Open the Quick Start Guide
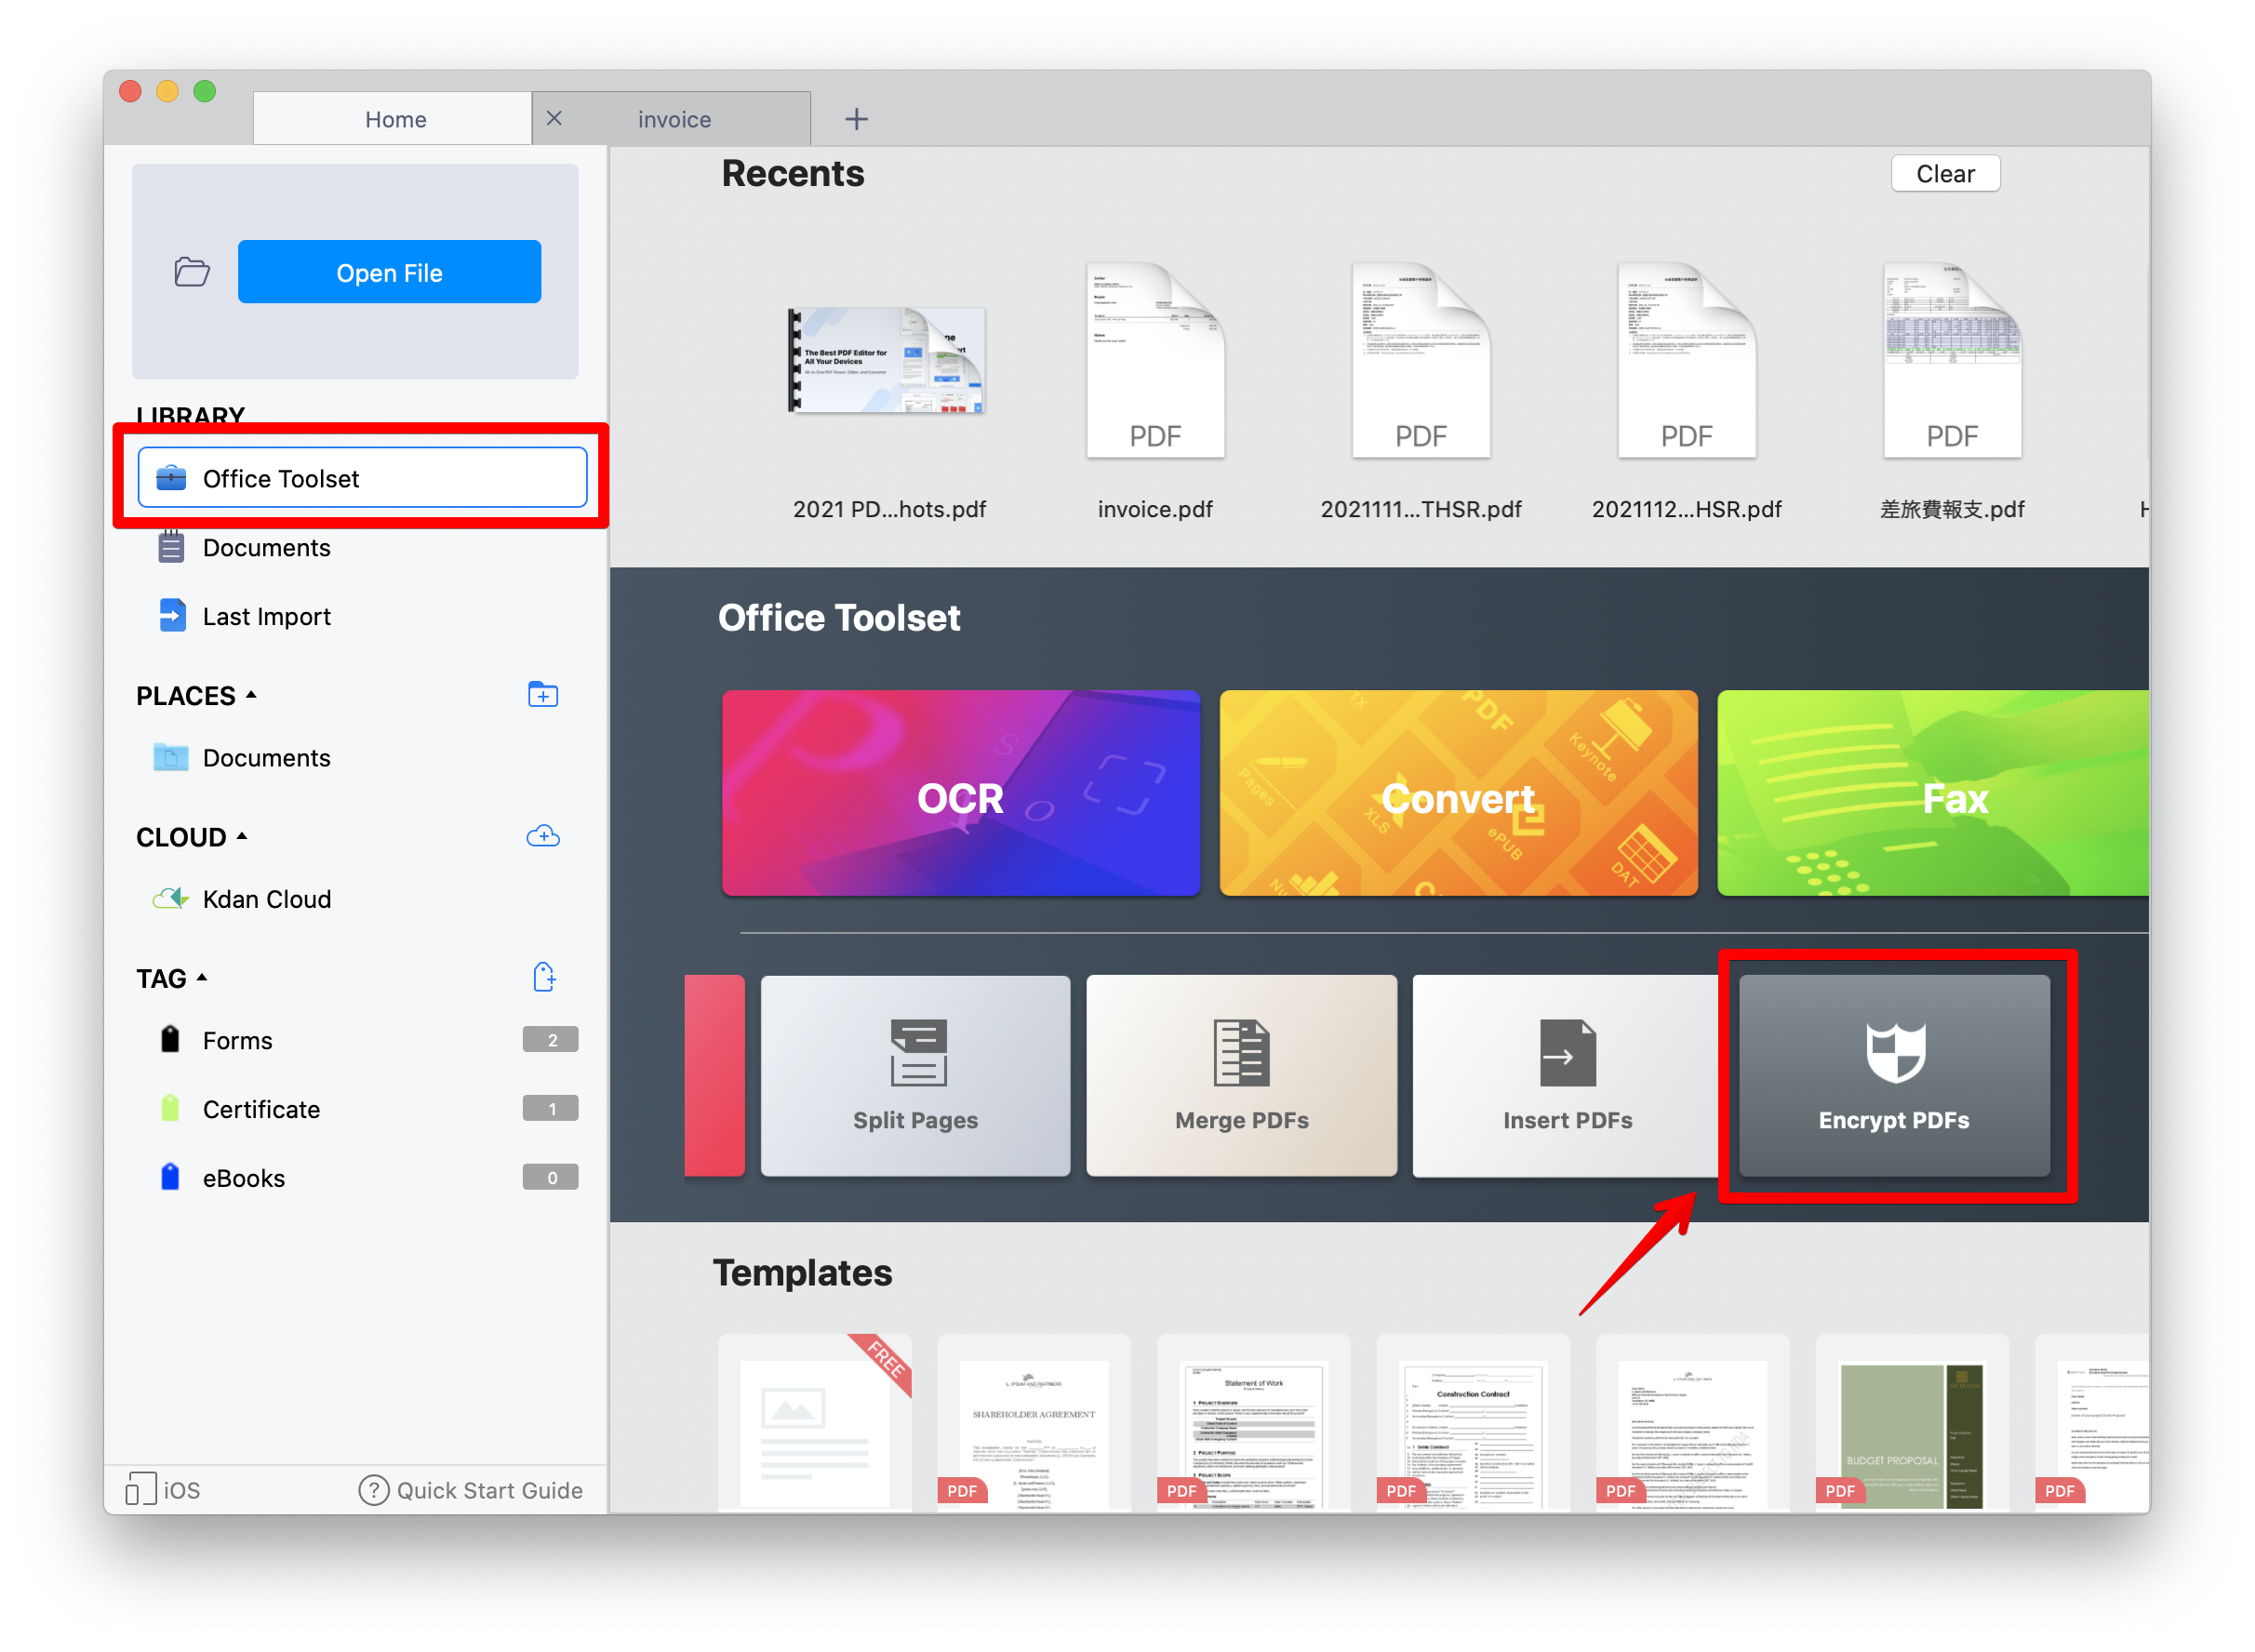Image resolution: width=2255 pixels, height=1652 pixels. [x=471, y=1491]
